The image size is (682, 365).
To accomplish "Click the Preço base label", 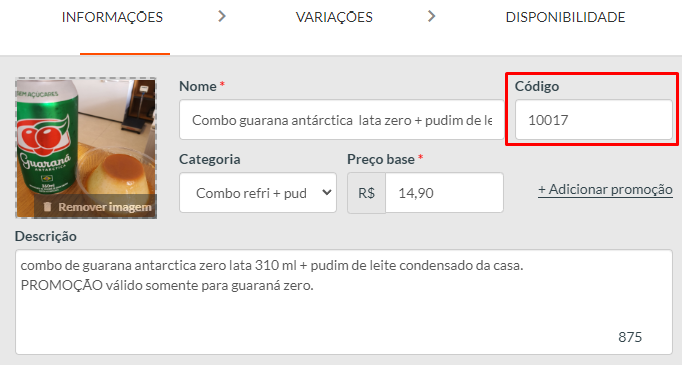I will pyautogui.click(x=381, y=159).
